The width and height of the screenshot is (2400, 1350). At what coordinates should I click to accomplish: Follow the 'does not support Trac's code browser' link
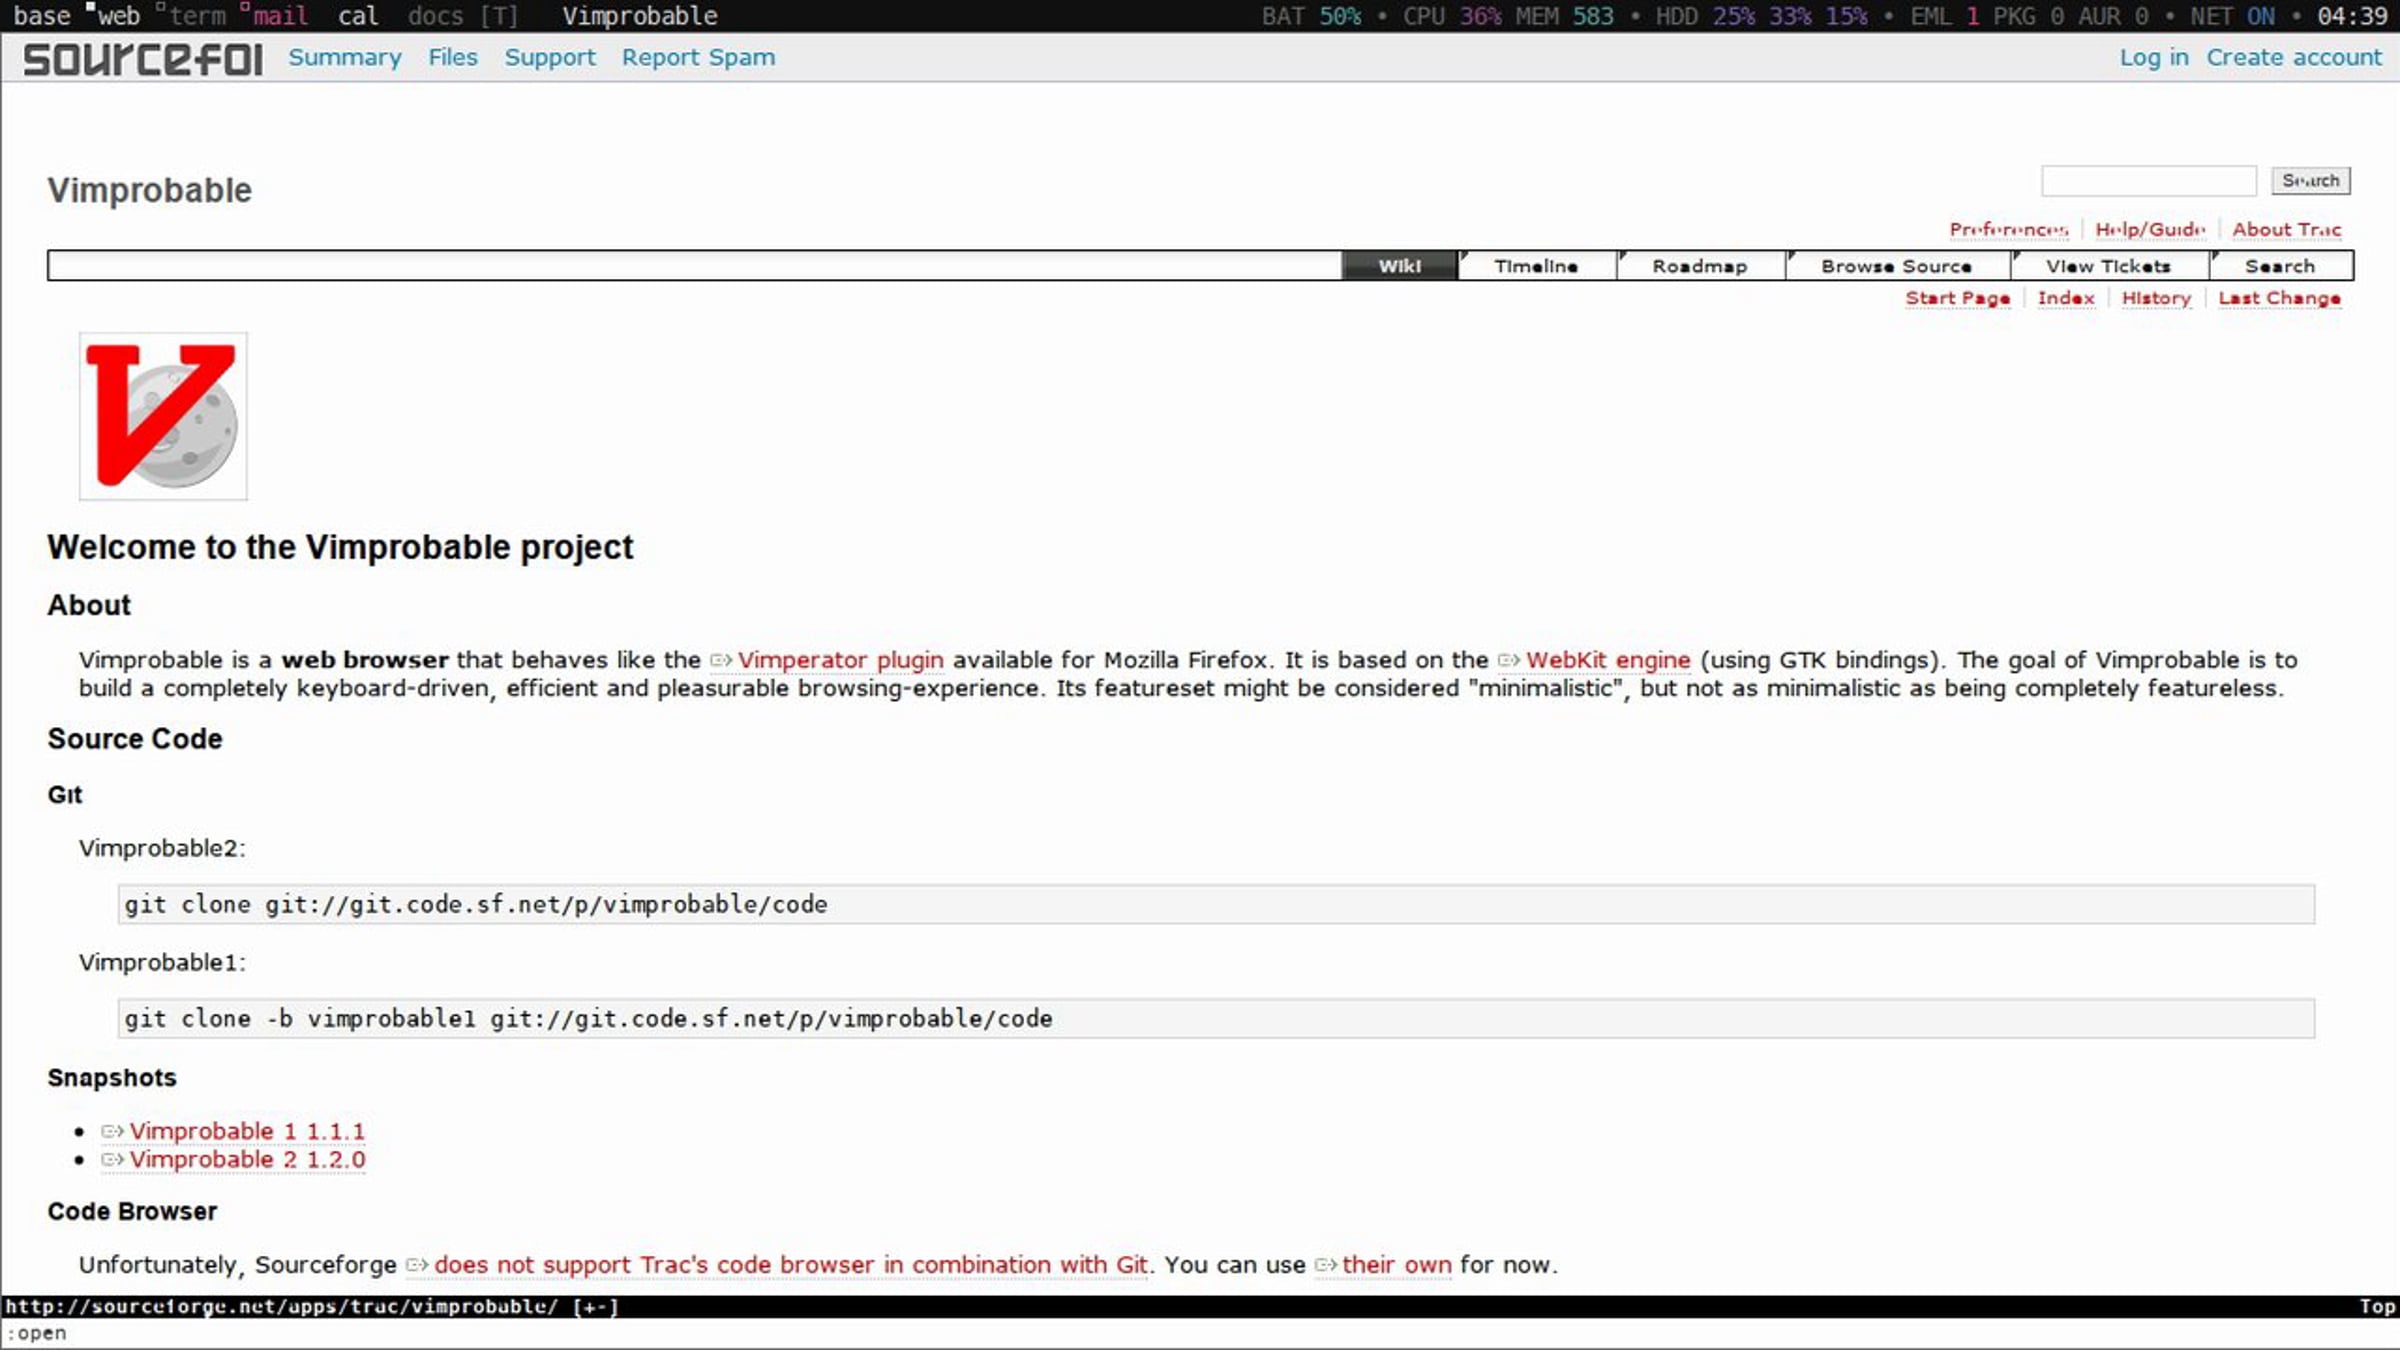[x=791, y=1265]
